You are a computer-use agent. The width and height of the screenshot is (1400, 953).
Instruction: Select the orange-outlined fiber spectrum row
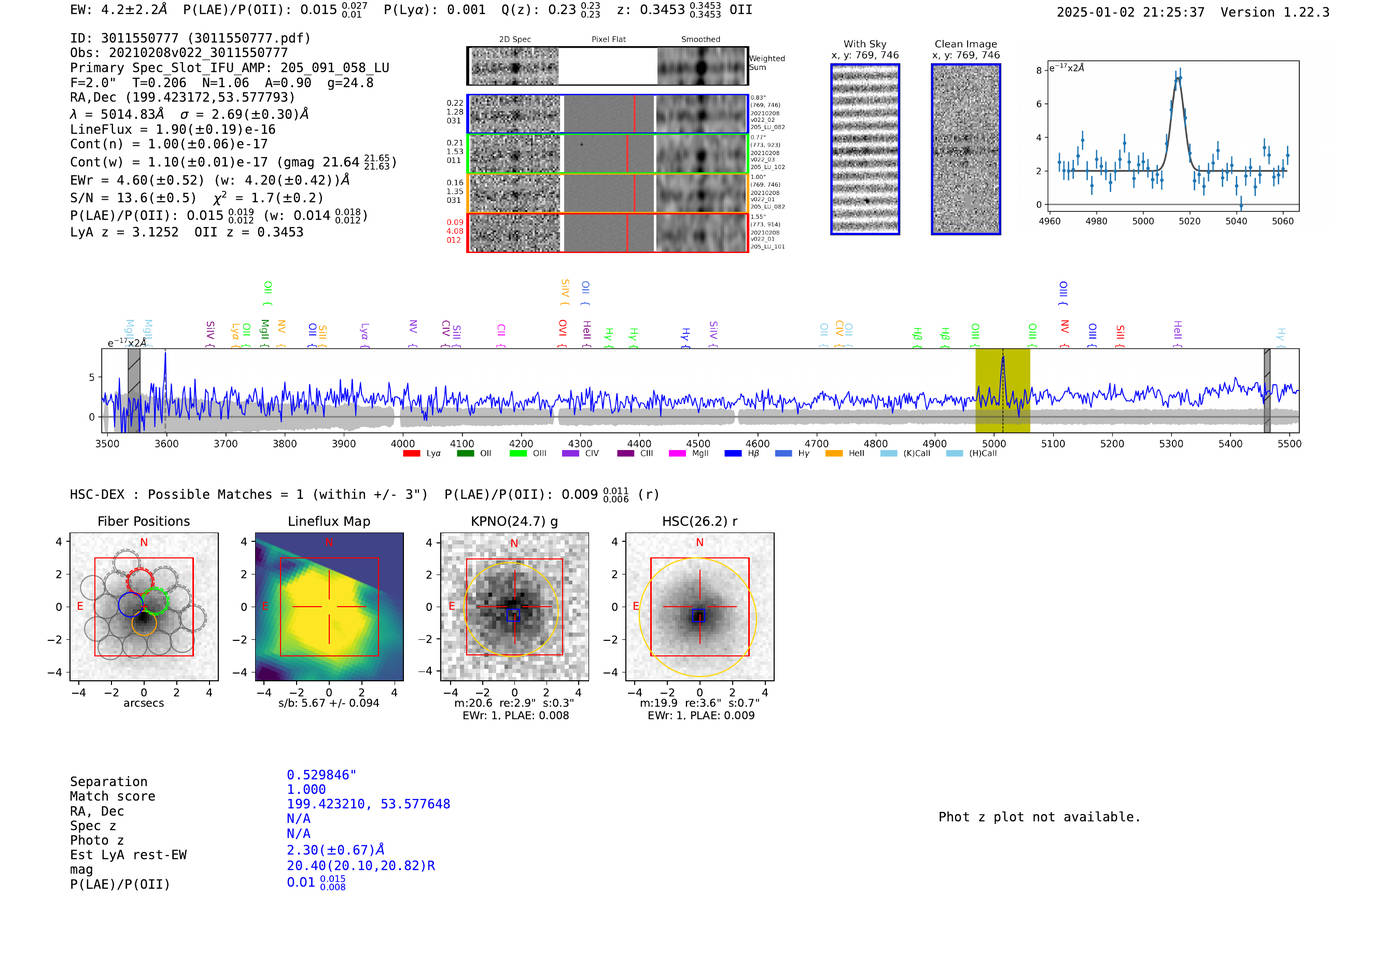(x=608, y=193)
